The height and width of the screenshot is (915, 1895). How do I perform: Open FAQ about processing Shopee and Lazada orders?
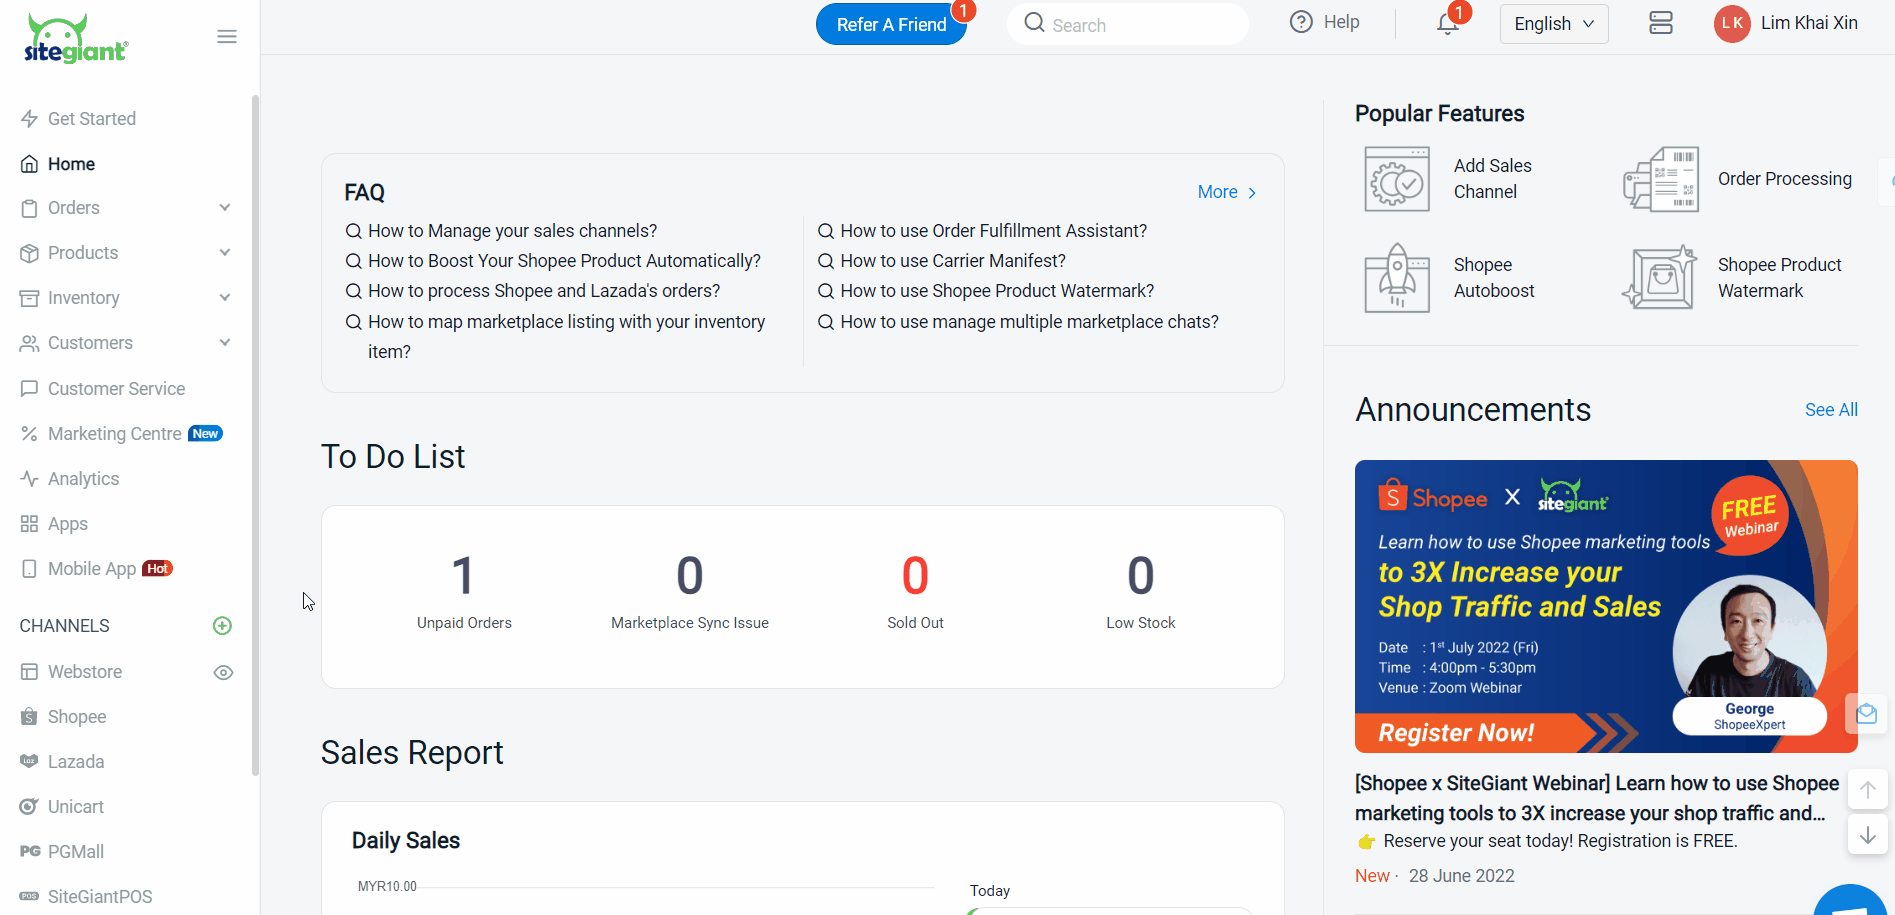point(543,291)
